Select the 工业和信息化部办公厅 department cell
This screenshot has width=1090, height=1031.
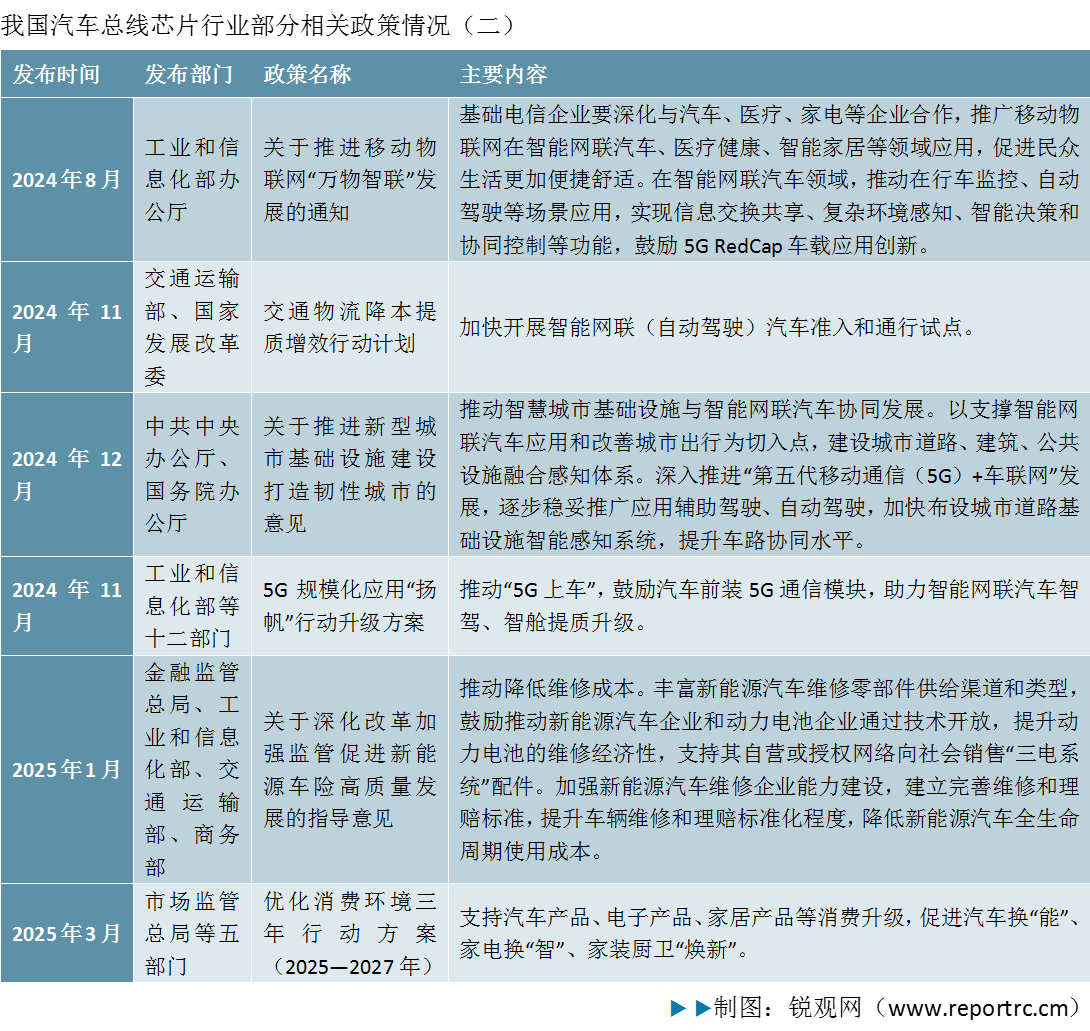[x=190, y=178]
